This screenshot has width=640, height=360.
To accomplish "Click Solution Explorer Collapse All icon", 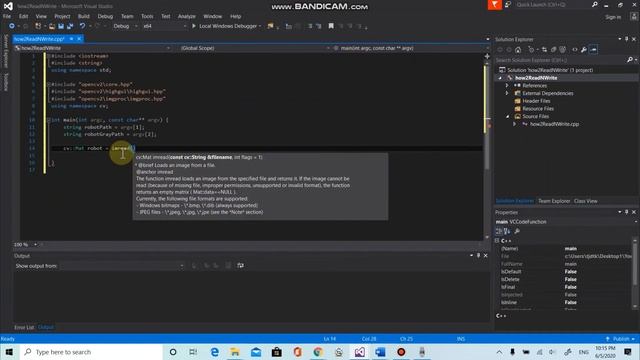I will coord(553,50).
